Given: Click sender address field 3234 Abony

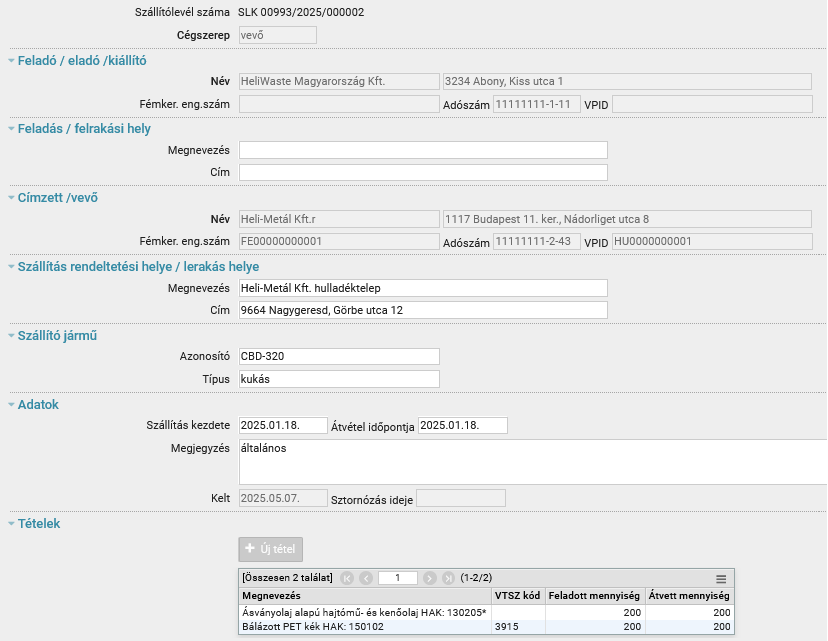Looking at the screenshot, I should point(627,81).
